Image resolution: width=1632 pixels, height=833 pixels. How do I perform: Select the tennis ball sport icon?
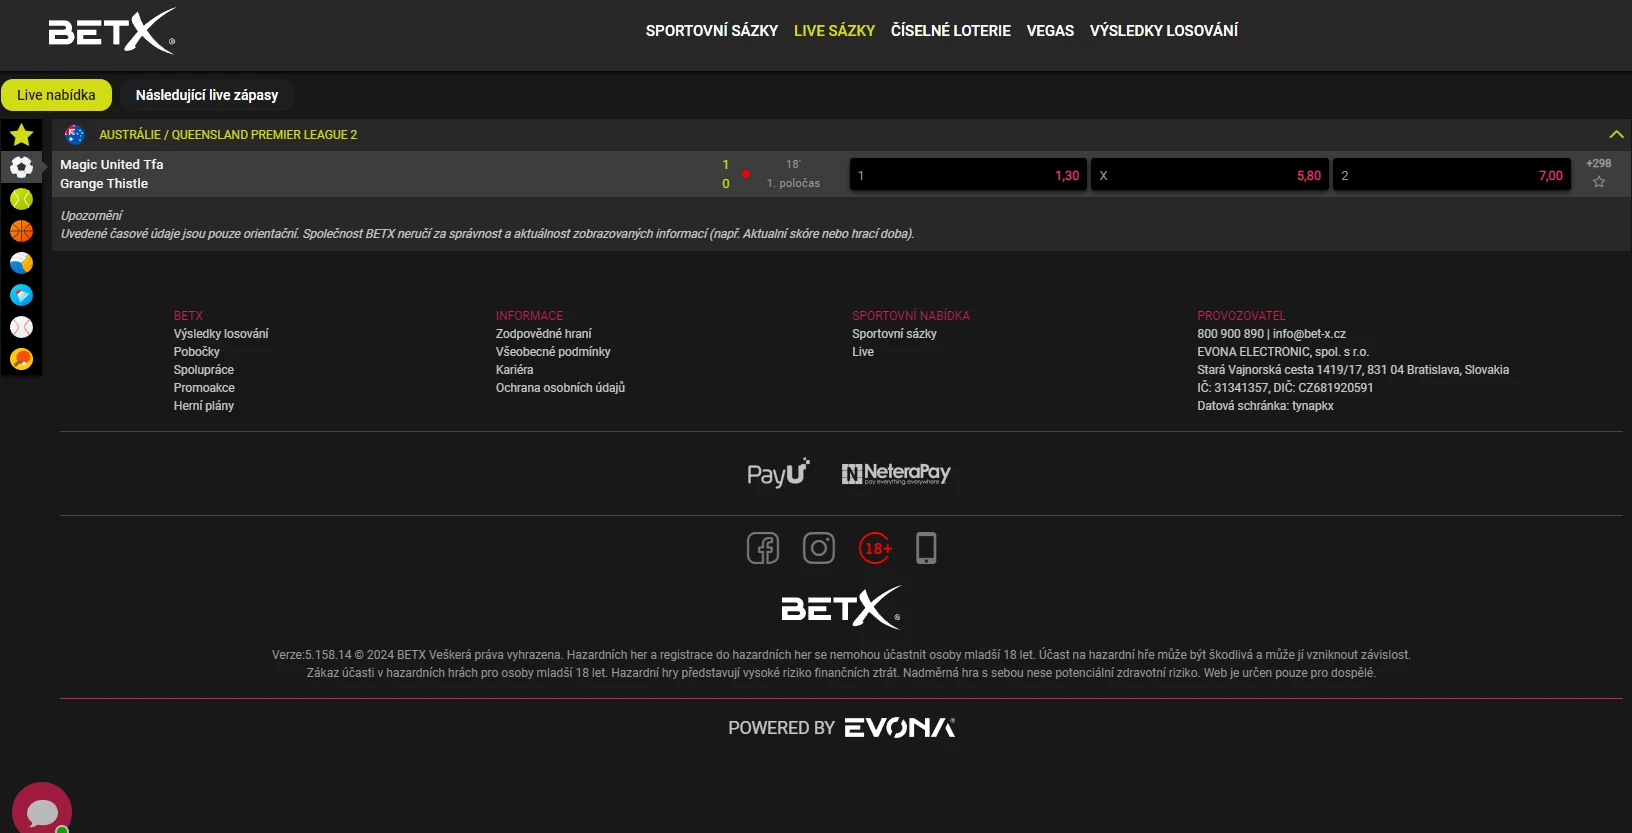21,199
